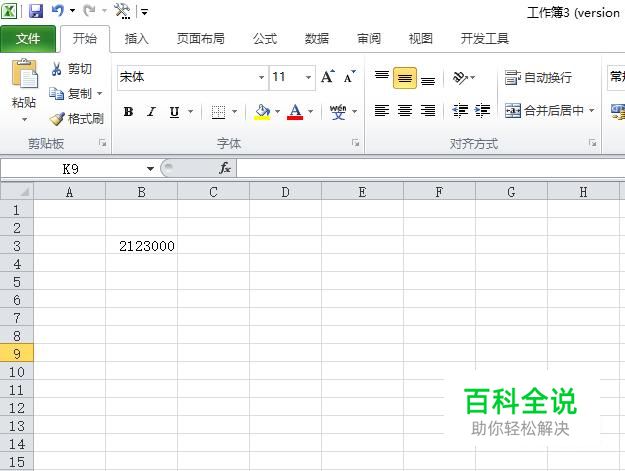
Task: Click the Redo arrow icon
Action: point(89,11)
